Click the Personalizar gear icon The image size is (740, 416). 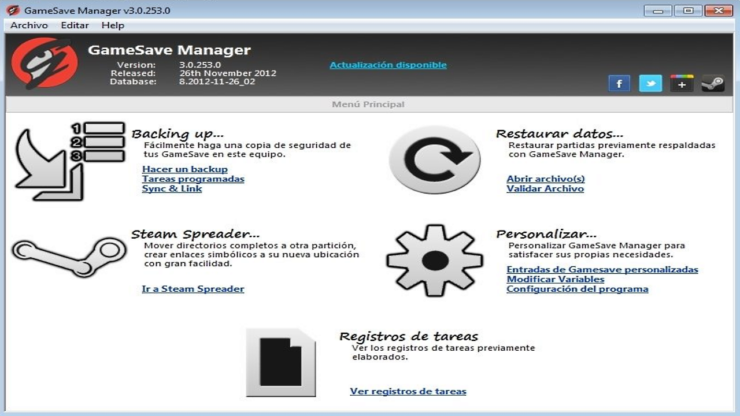(435, 260)
